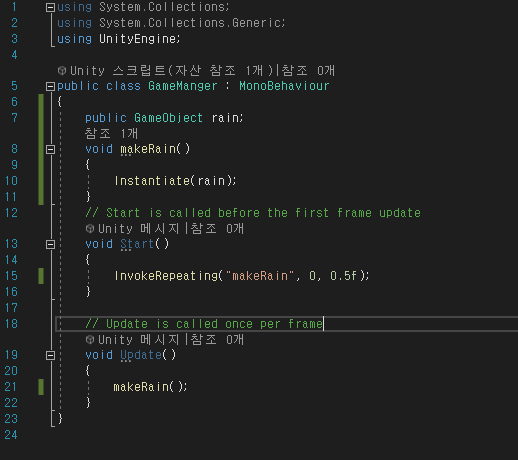518x460 pixels.
Task: Collapse the using directives block
Action: tap(50, 7)
